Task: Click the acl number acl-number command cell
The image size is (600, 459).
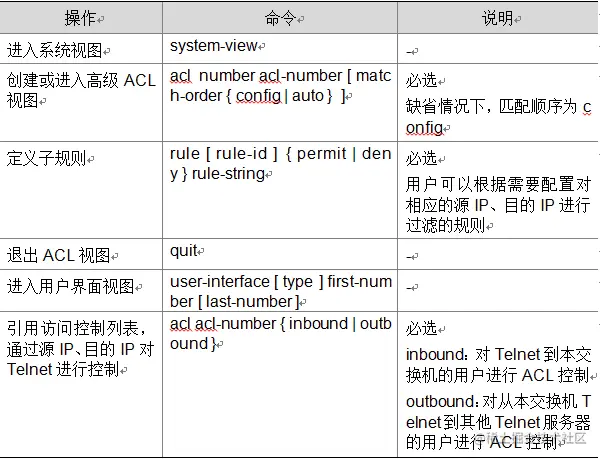Action: [281, 86]
